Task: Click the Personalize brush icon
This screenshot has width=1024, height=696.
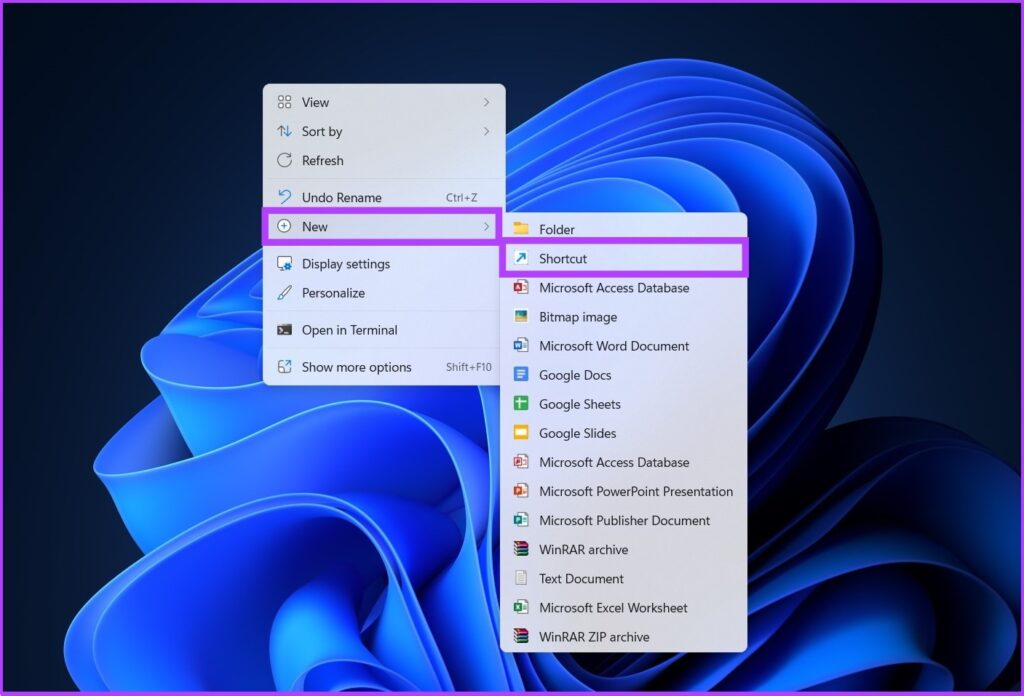Action: [x=283, y=294]
